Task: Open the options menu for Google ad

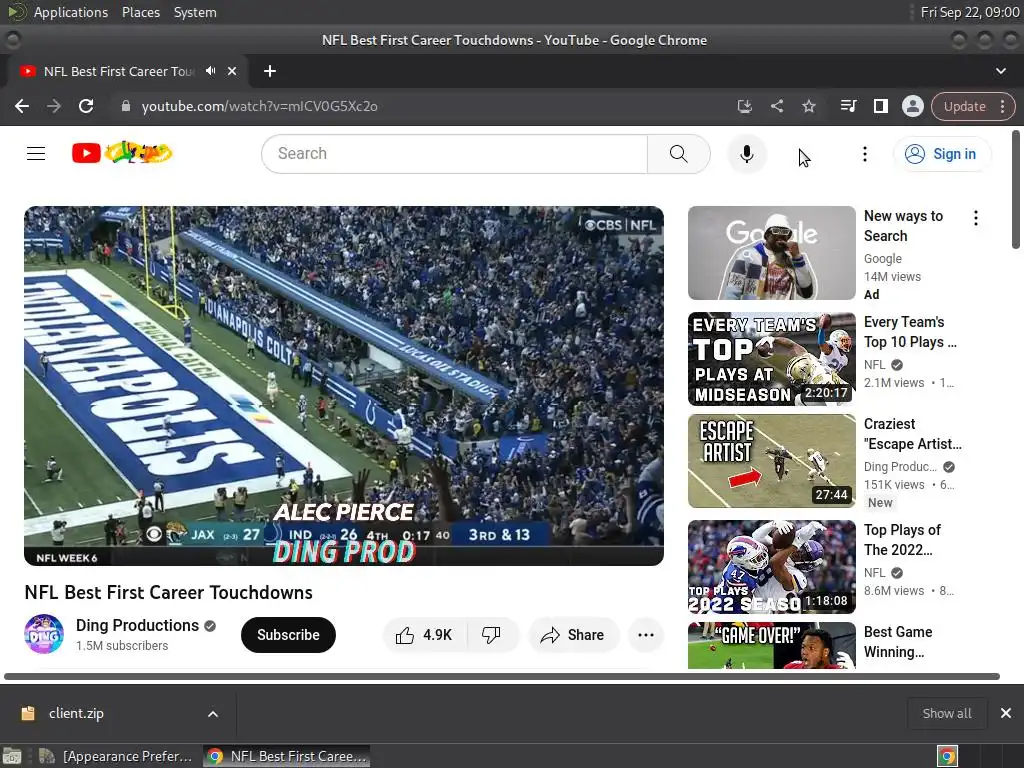Action: click(976, 218)
